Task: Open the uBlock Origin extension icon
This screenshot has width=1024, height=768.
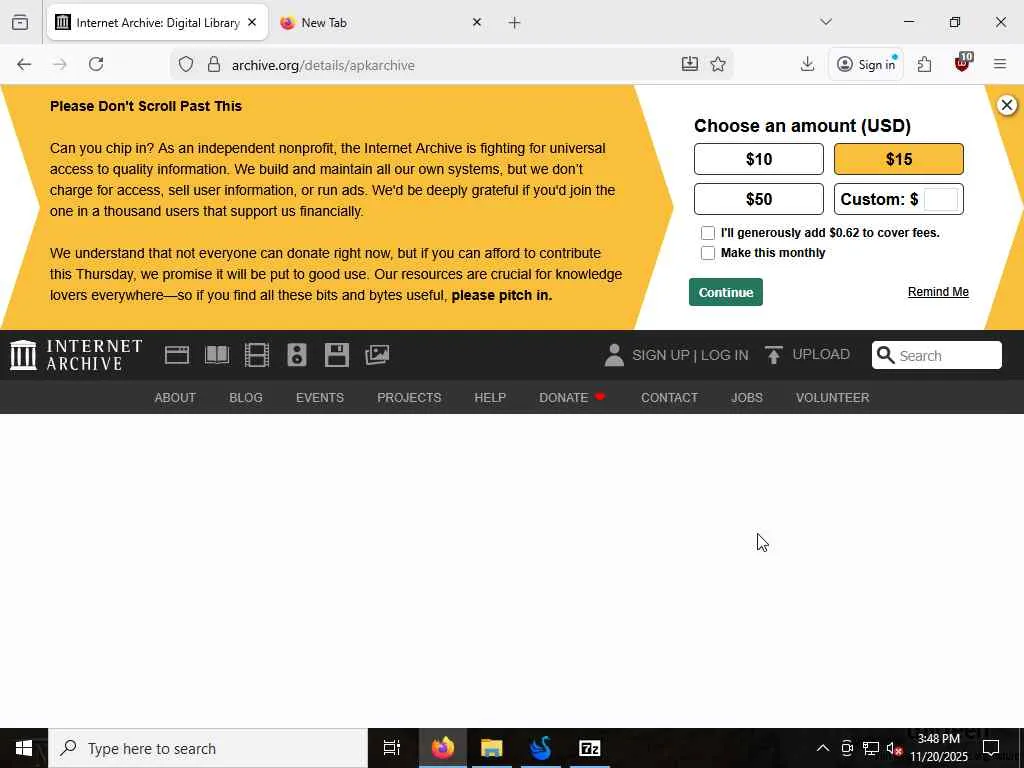Action: click(962, 63)
